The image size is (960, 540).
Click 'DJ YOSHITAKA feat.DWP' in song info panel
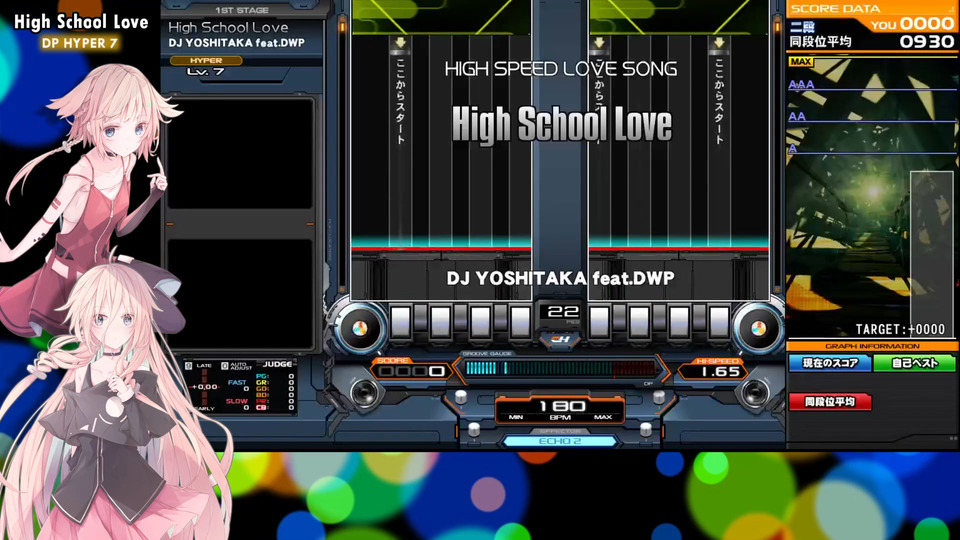pyautogui.click(x=236, y=43)
